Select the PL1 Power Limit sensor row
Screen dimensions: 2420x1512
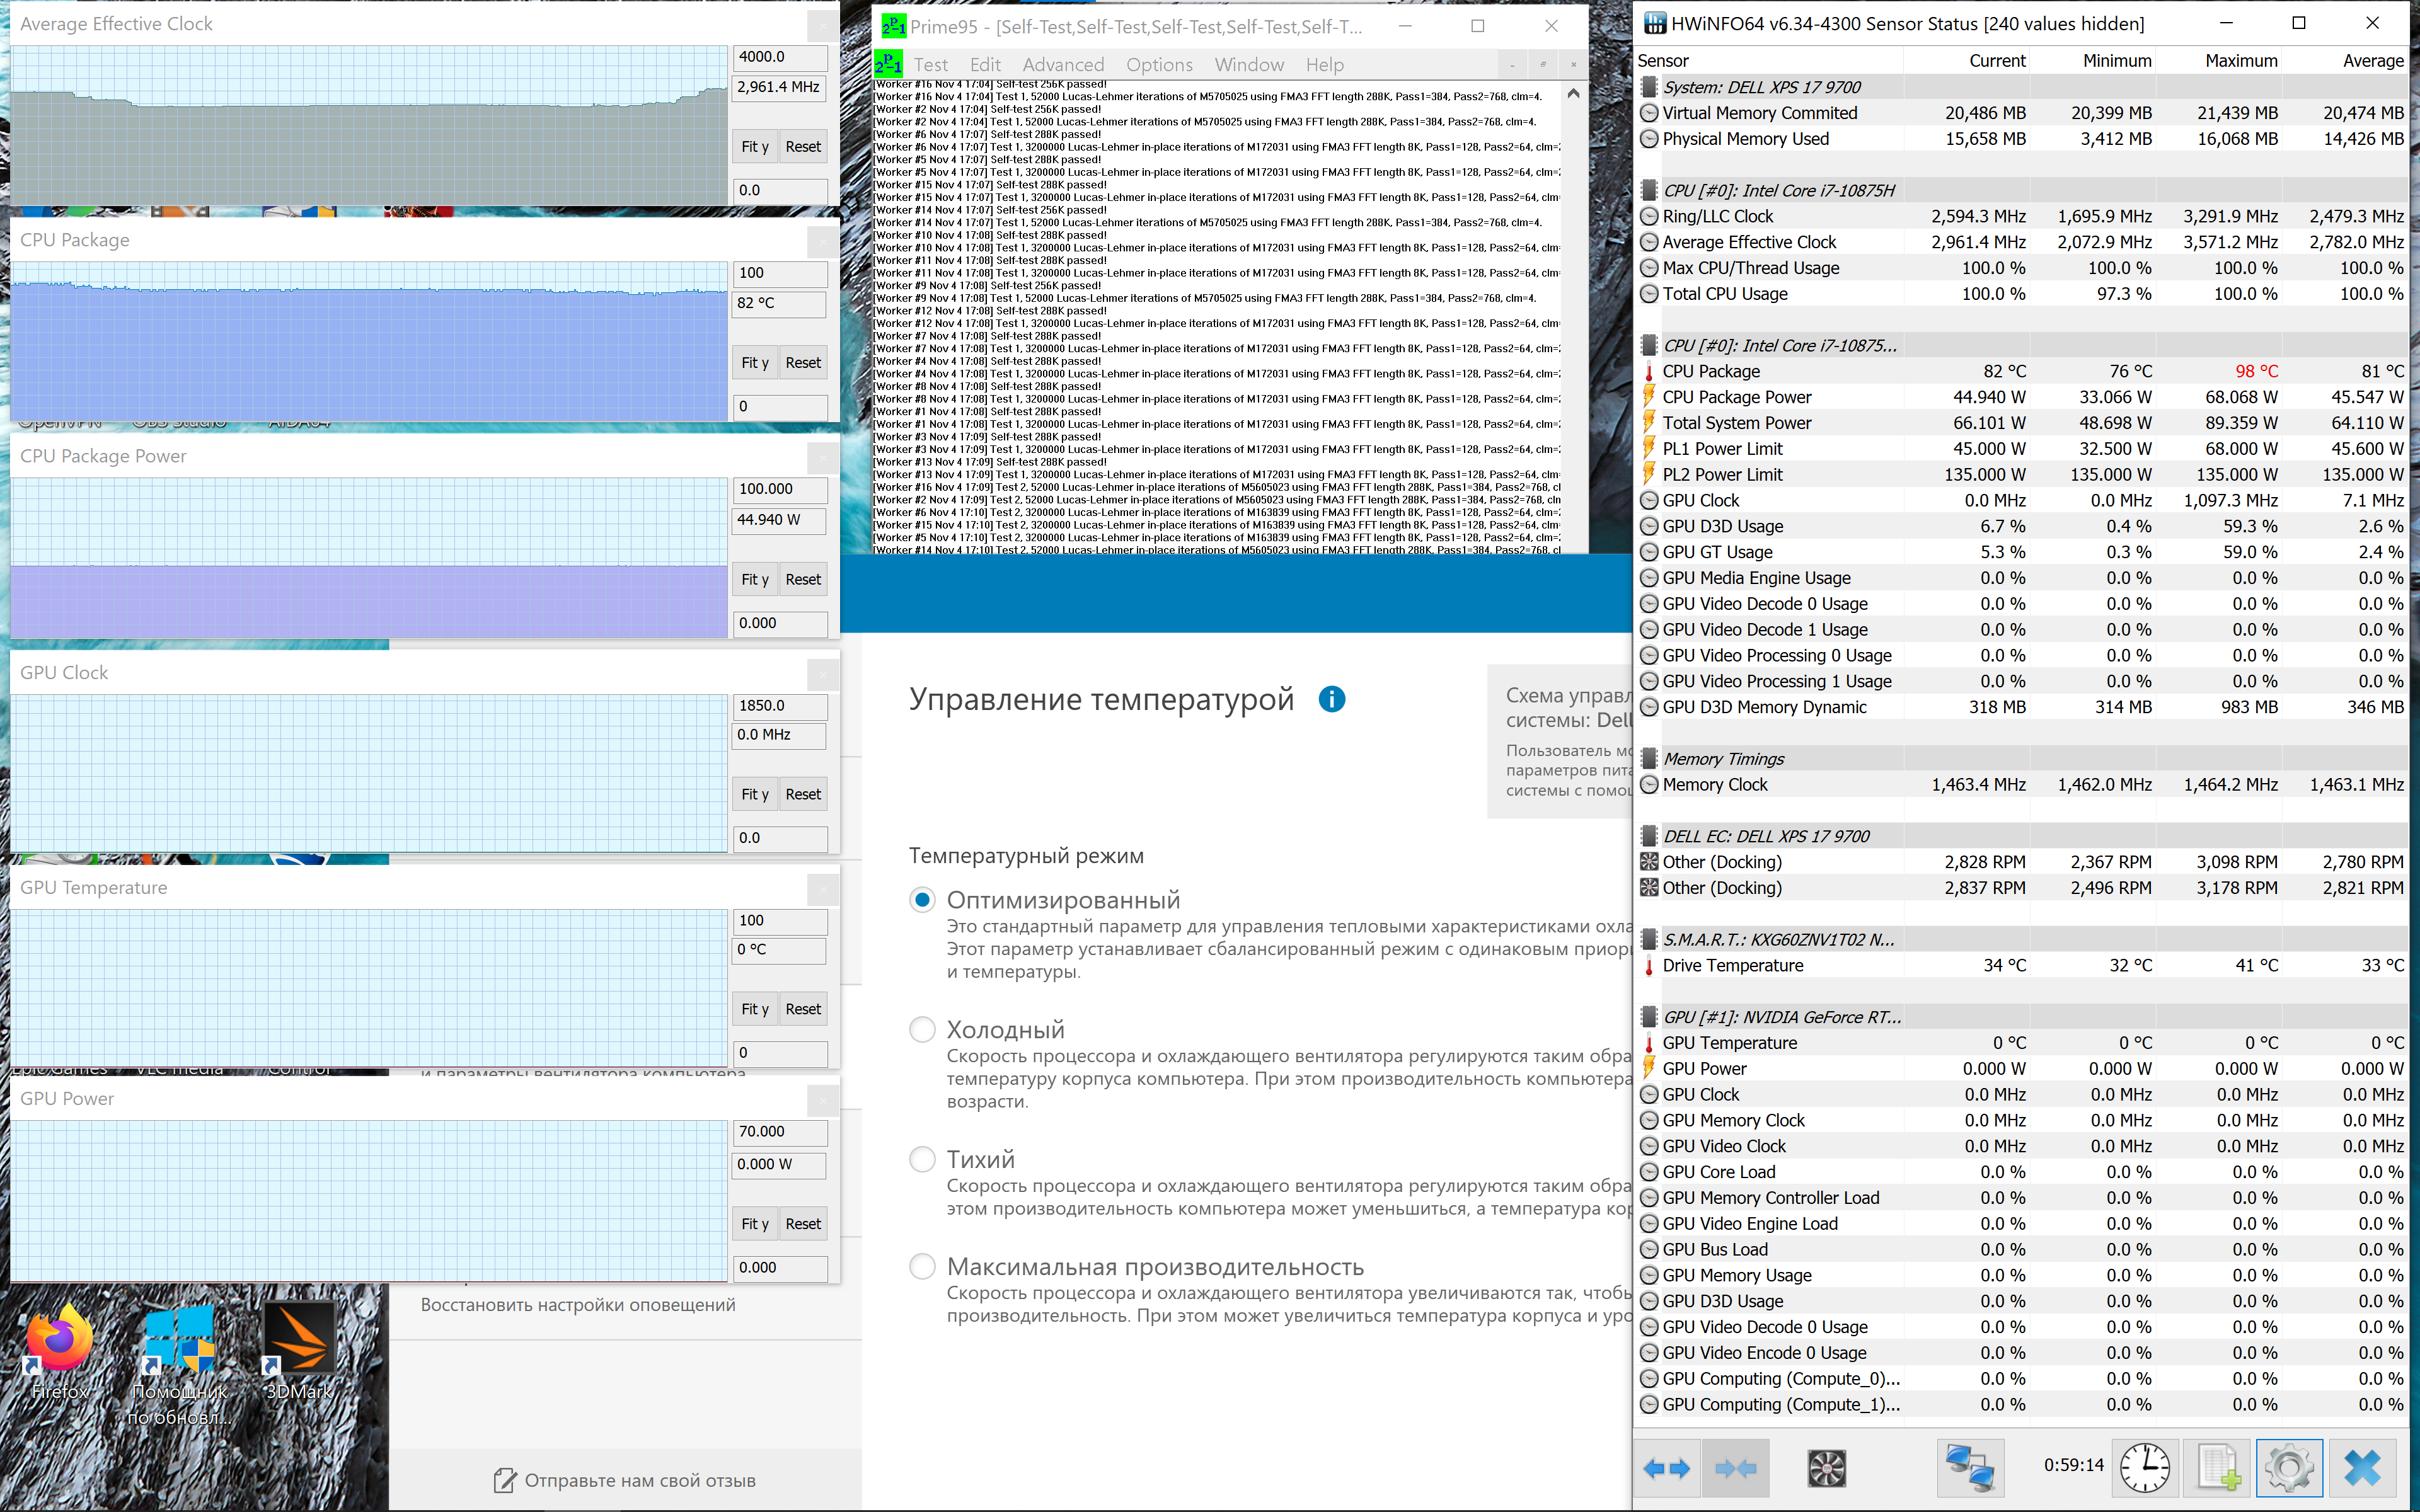2022,449
